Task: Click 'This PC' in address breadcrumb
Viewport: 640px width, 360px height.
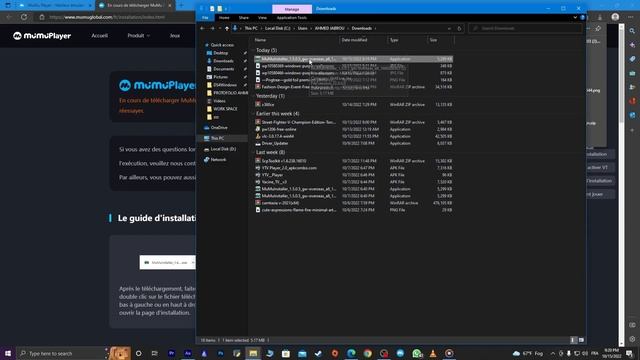Action: tap(251, 29)
